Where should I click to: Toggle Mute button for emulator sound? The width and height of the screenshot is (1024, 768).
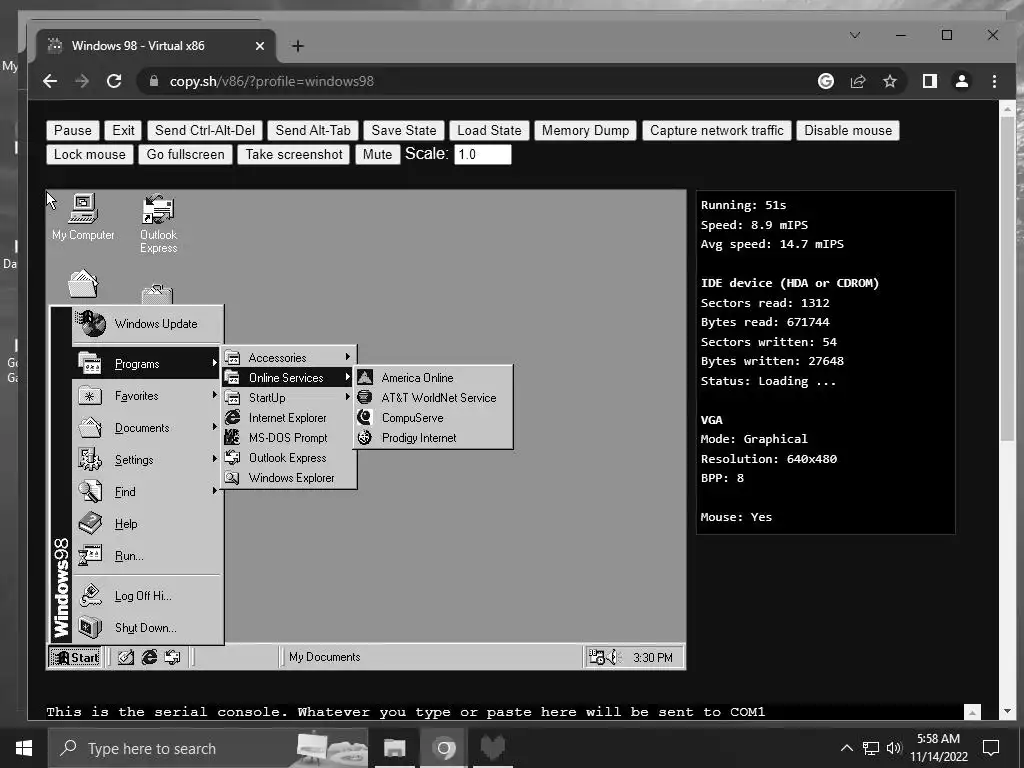pos(377,154)
